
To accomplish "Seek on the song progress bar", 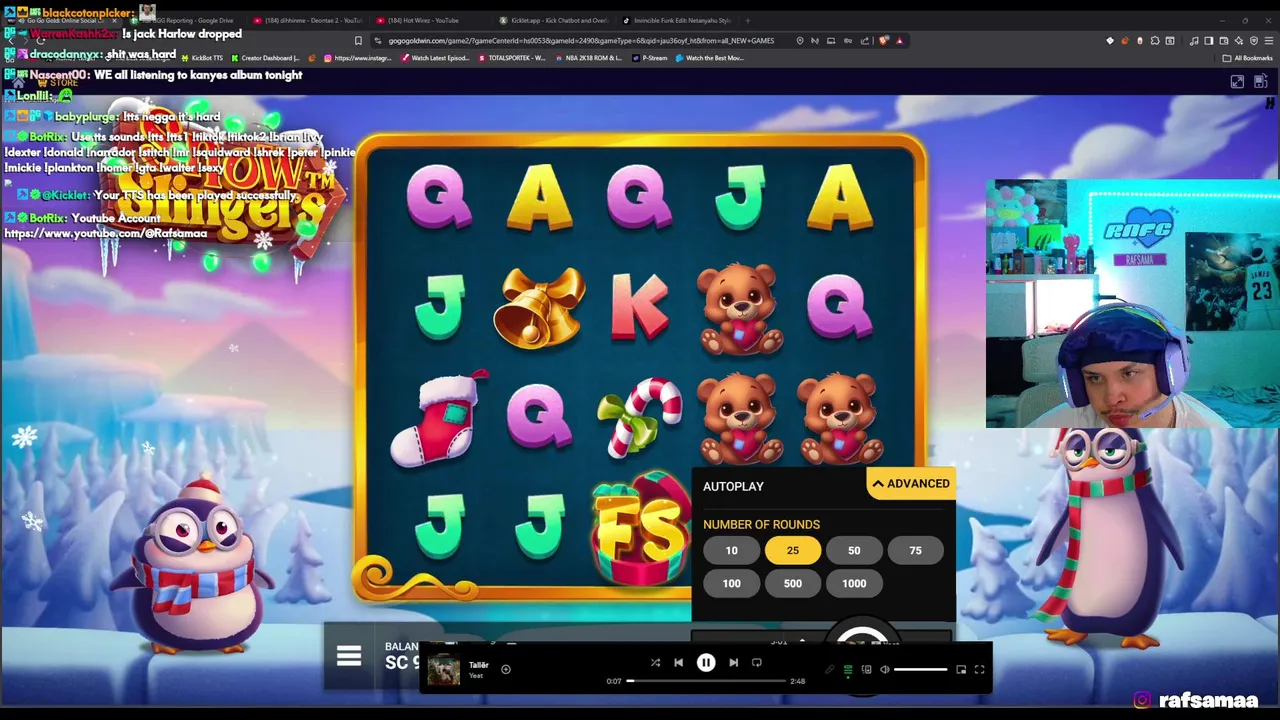I will 707,681.
